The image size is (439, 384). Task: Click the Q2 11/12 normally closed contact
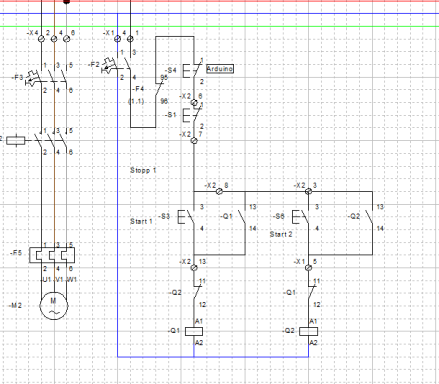point(197,292)
